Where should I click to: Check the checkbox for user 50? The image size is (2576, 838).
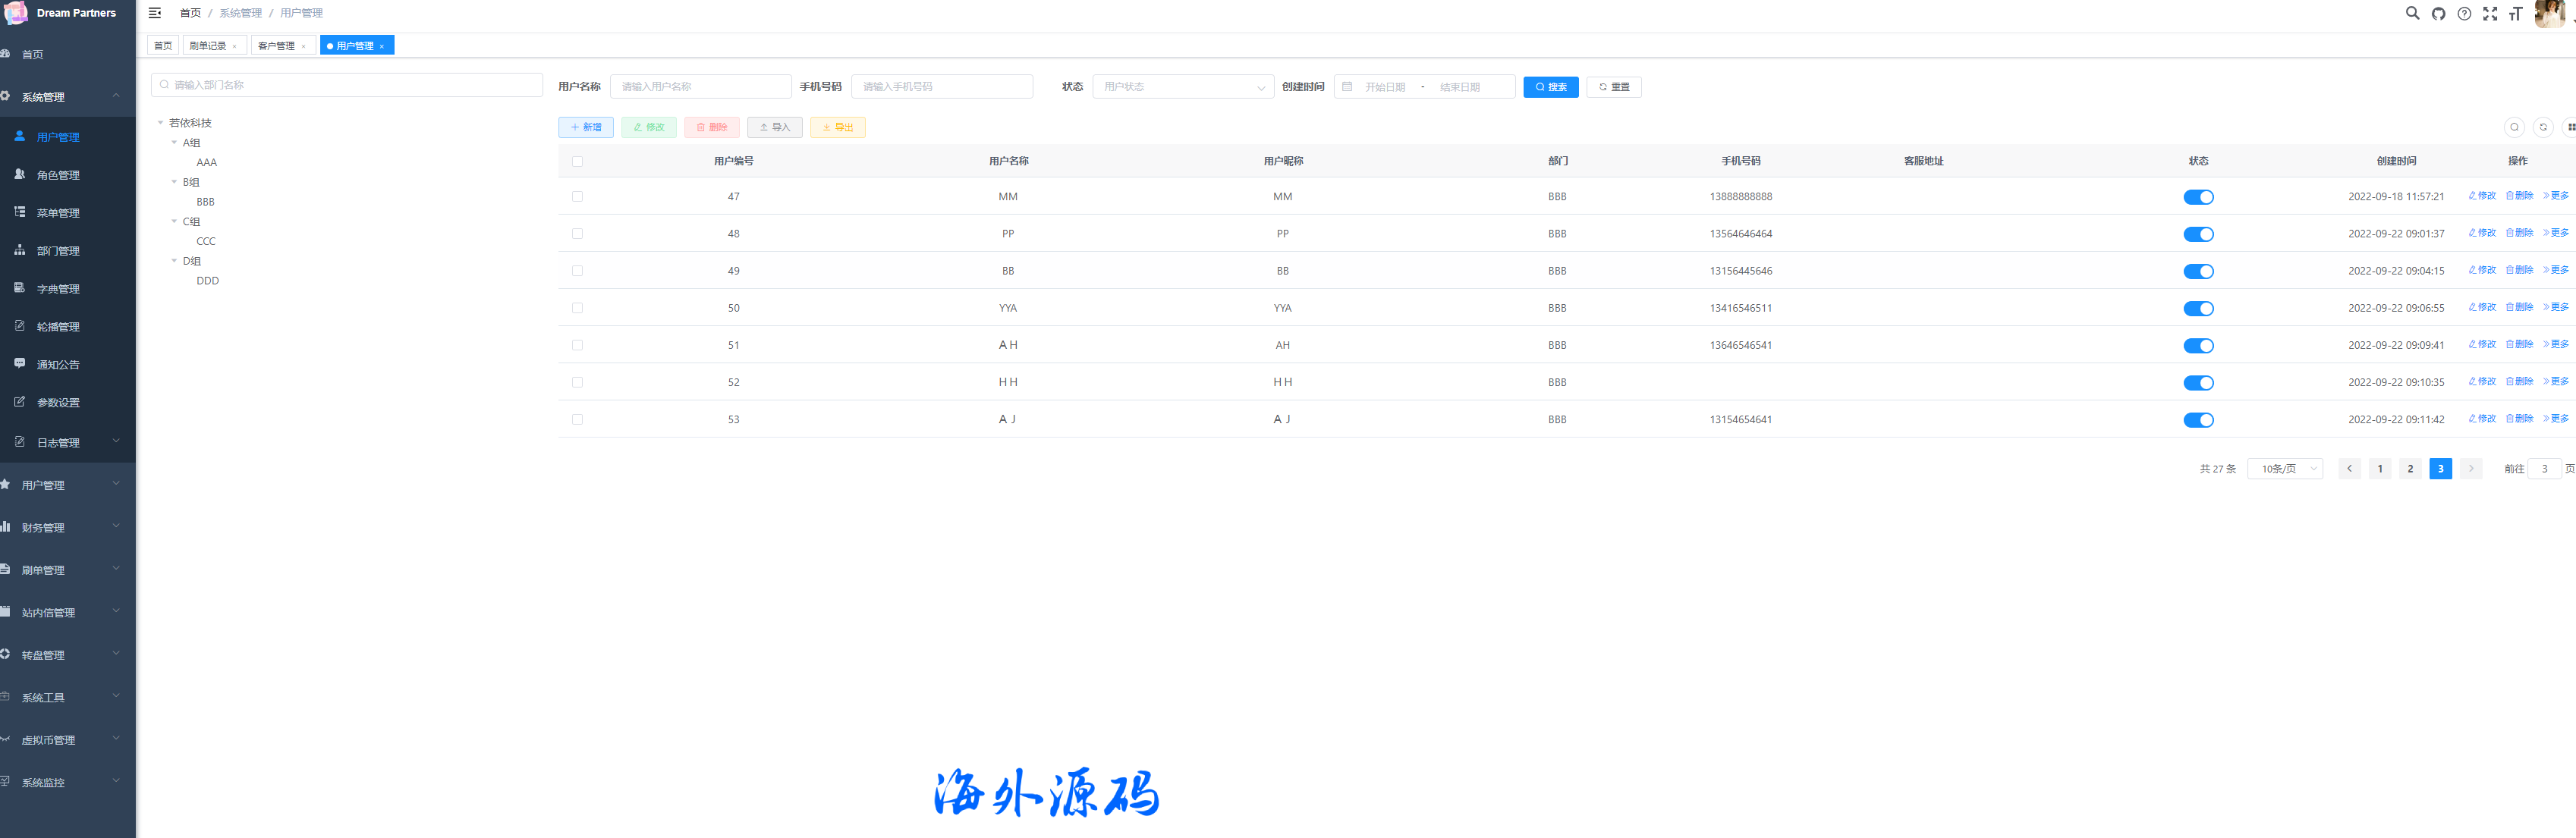tap(577, 308)
